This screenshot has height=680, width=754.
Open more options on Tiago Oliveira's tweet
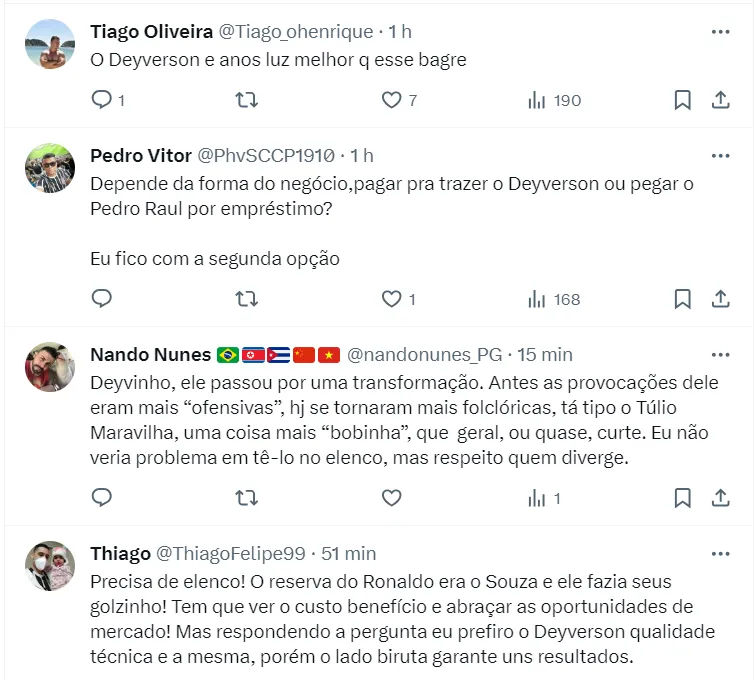coord(720,32)
